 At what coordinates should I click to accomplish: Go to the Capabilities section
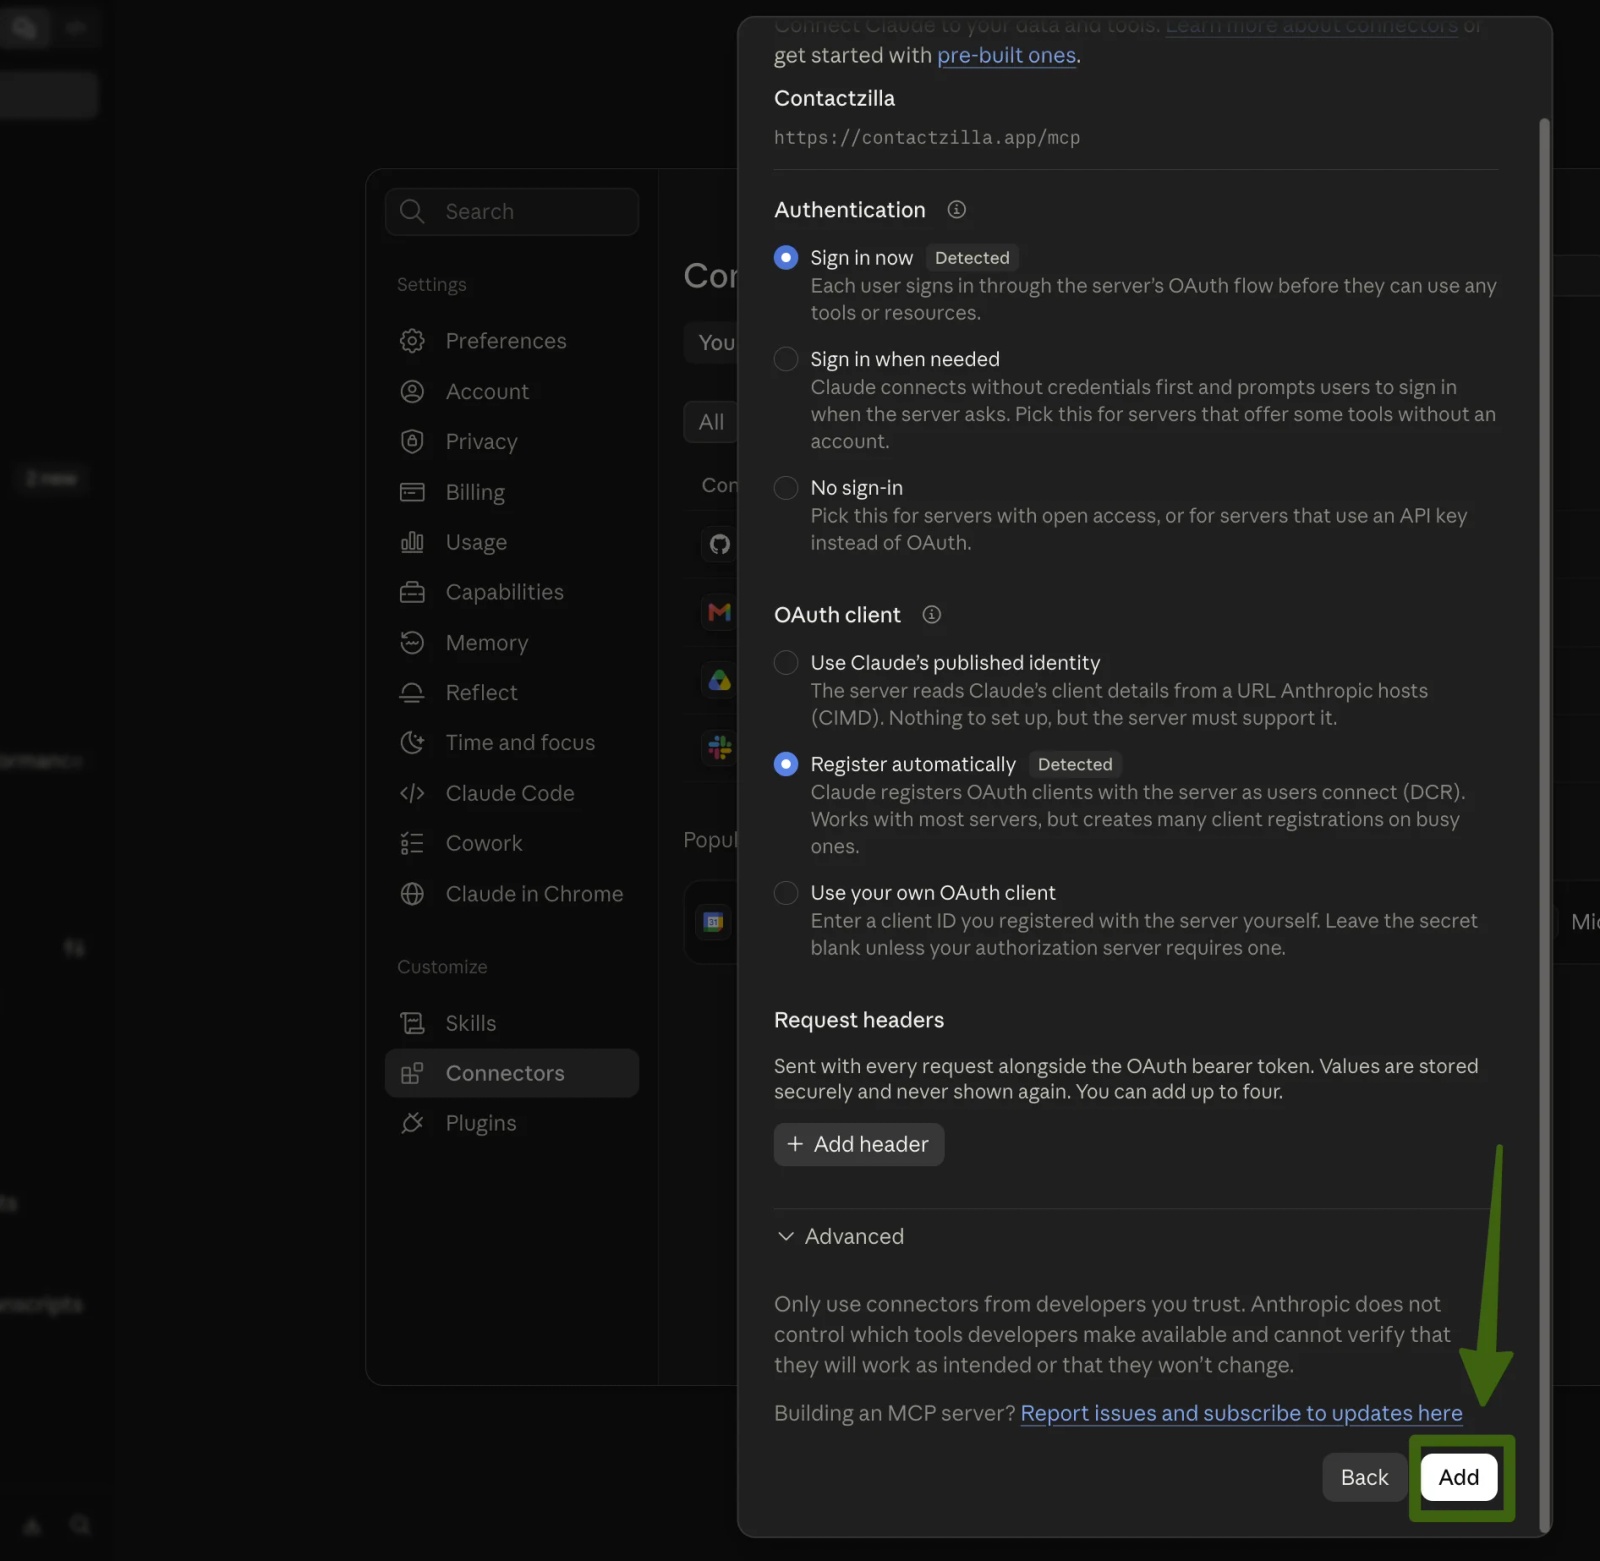tap(511, 592)
